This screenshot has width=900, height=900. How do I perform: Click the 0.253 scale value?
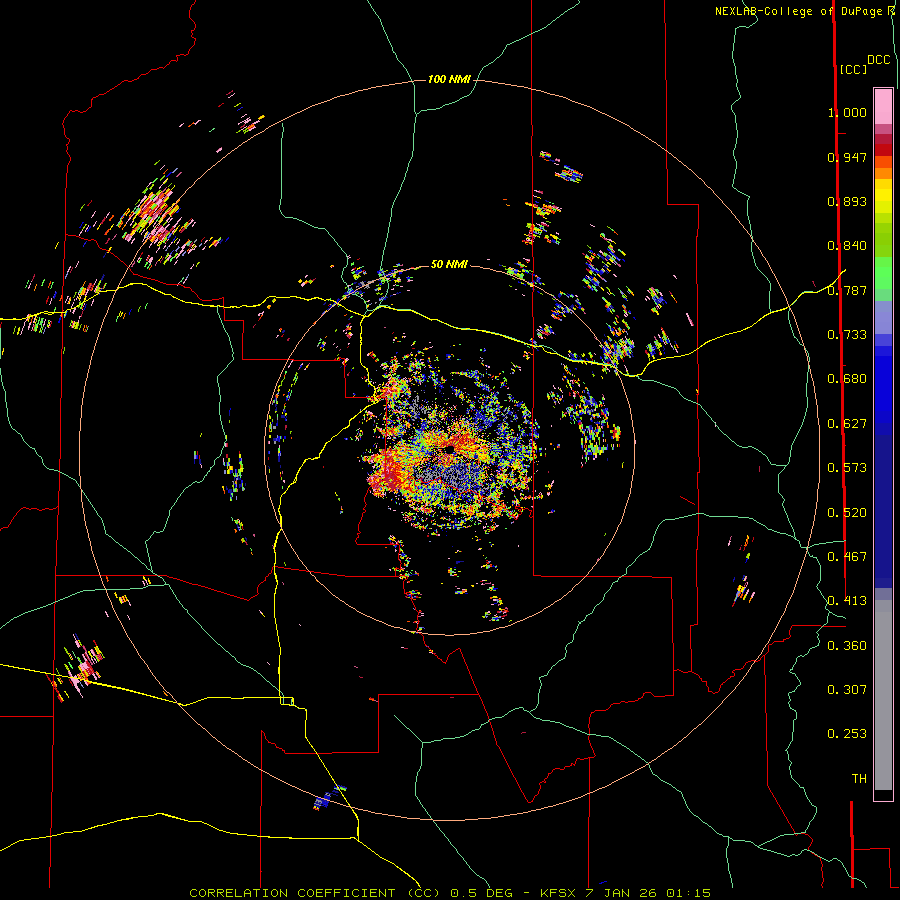click(847, 734)
